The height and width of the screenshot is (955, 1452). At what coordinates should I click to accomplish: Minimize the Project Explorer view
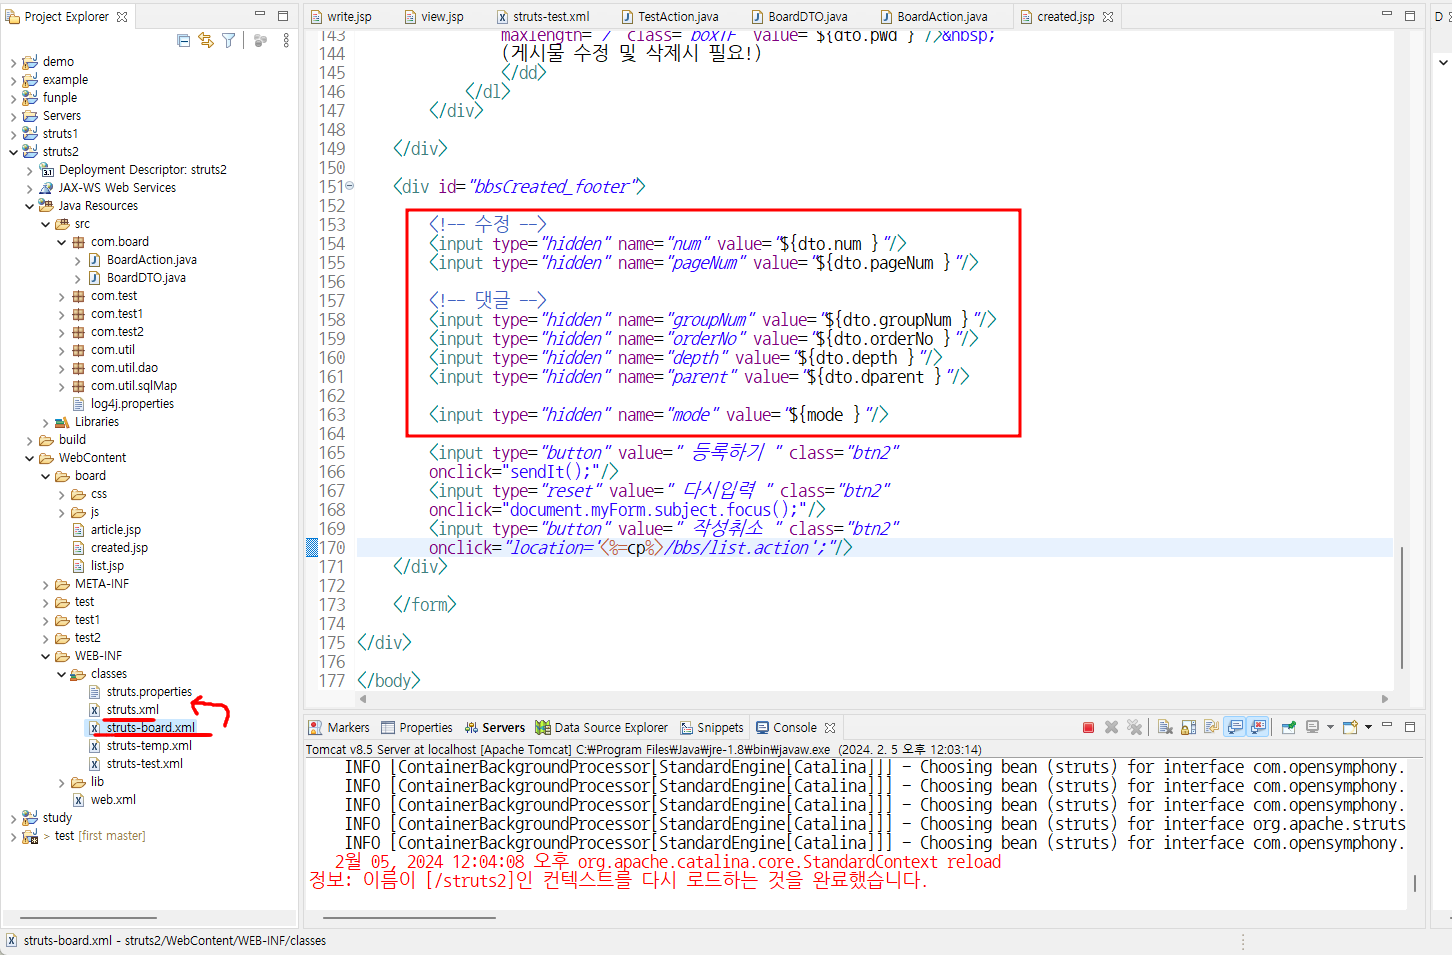[260, 14]
